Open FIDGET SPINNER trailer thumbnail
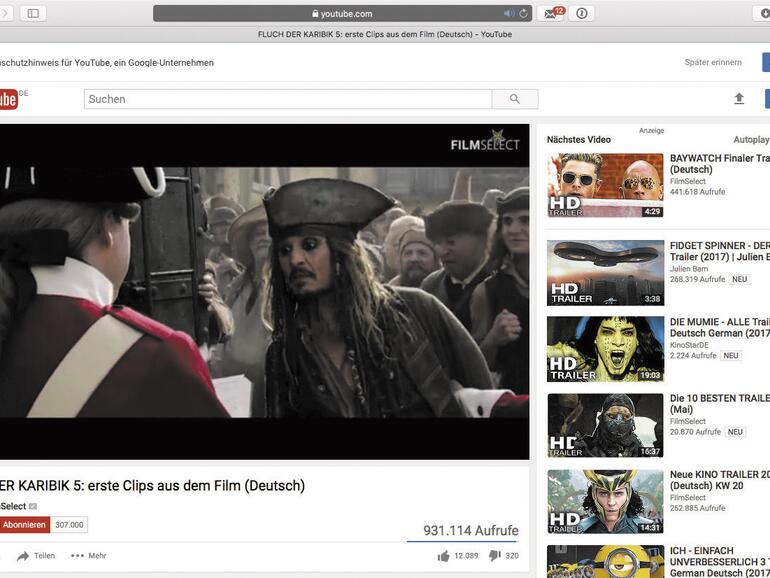 click(605, 273)
